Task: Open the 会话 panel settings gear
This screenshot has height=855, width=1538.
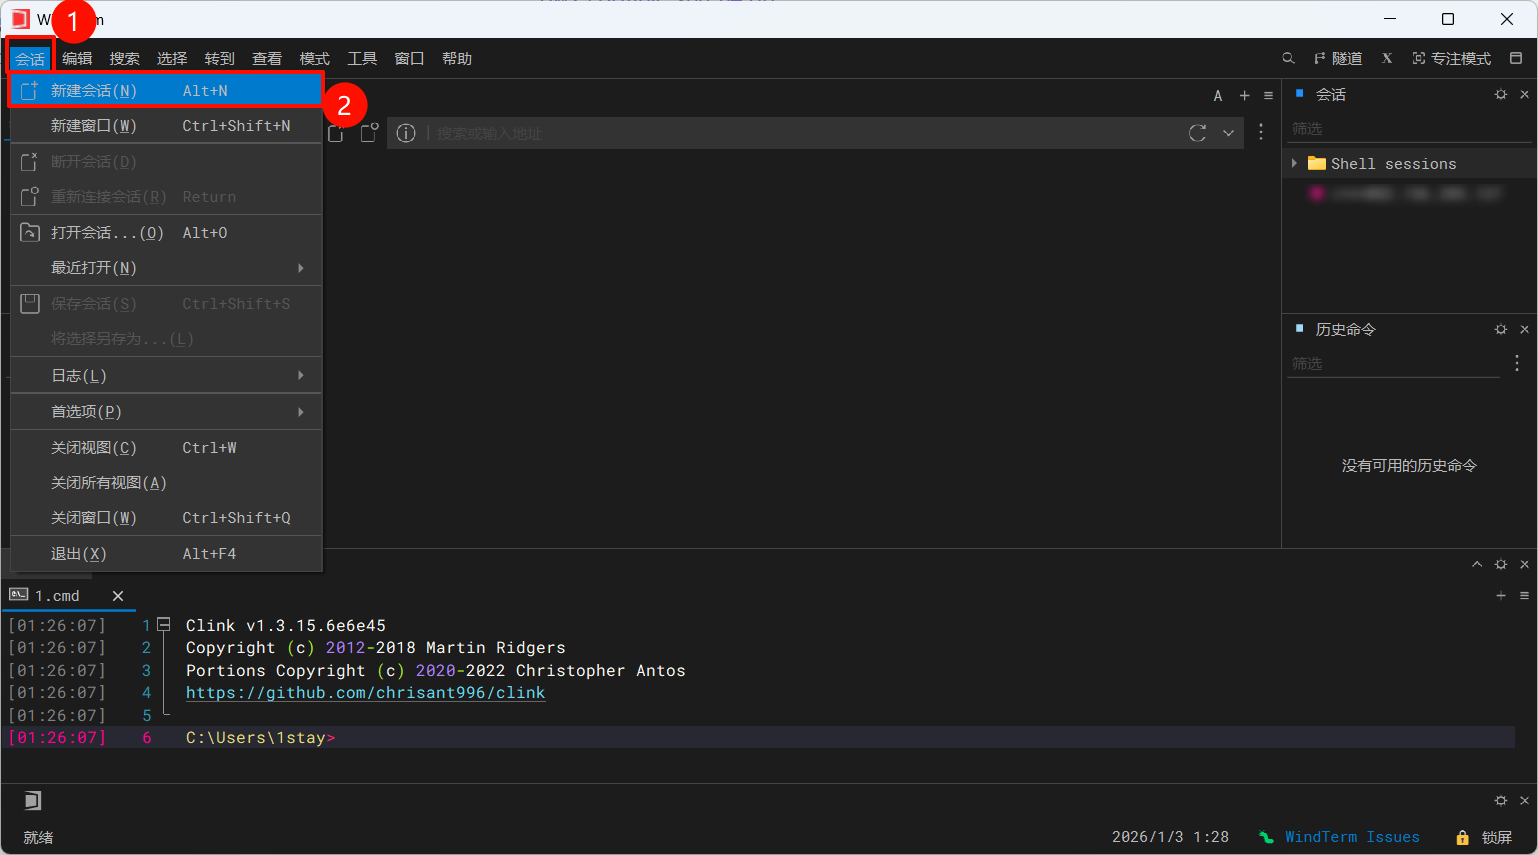Action: pos(1500,94)
